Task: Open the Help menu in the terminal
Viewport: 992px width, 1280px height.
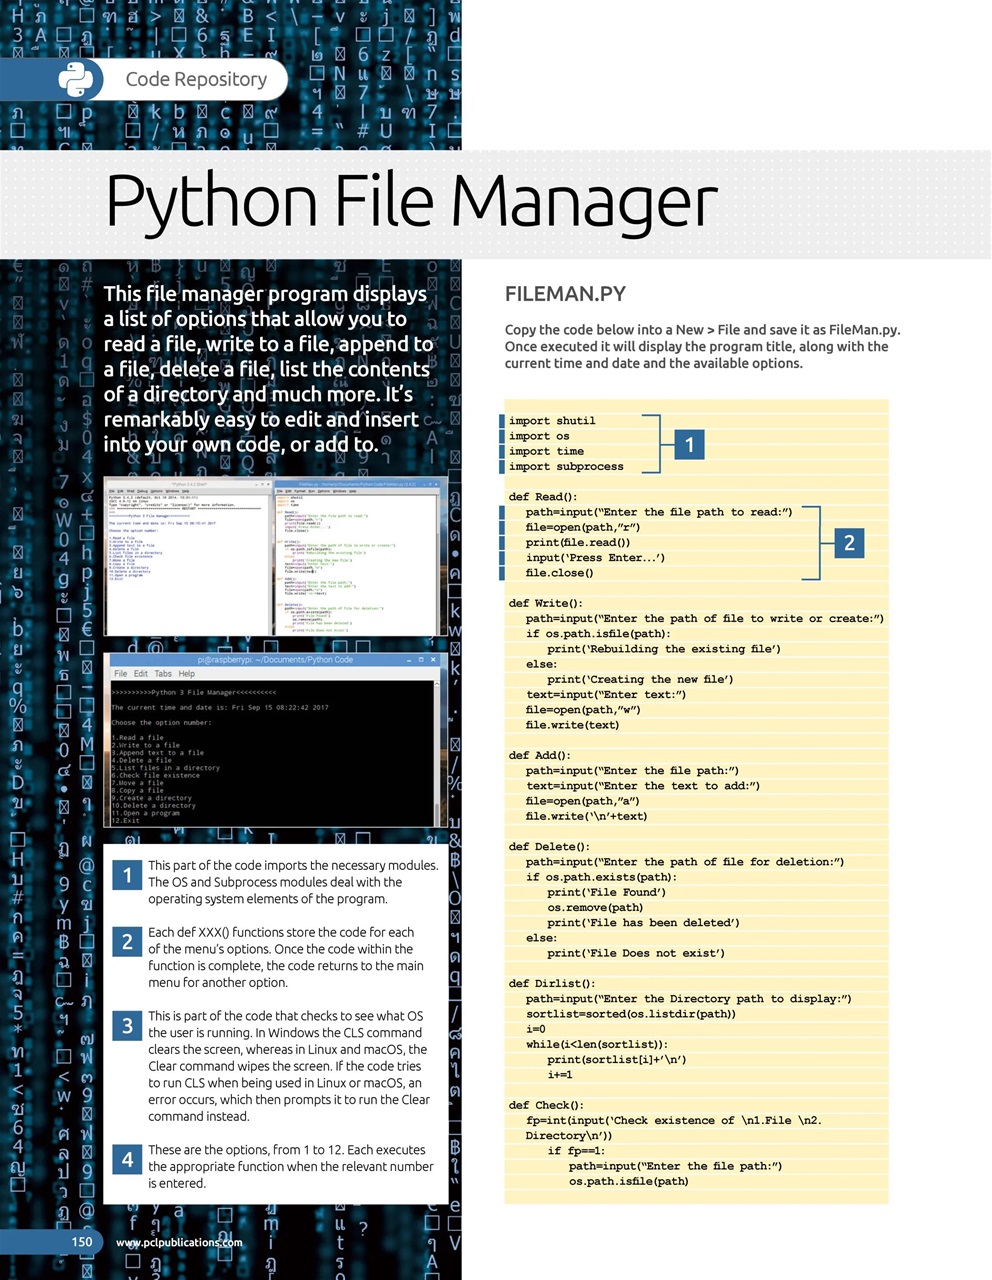Action: [x=186, y=674]
